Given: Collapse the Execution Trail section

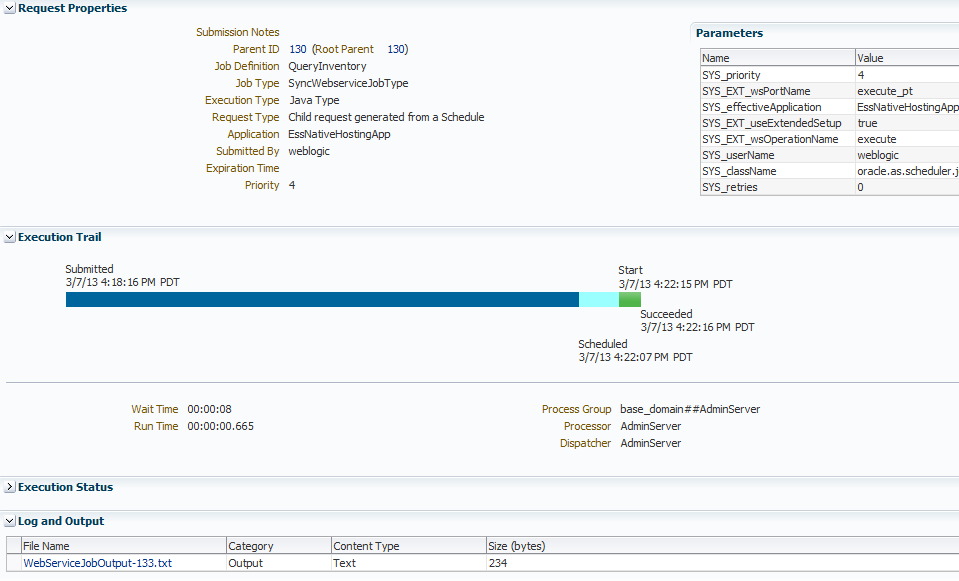Looking at the screenshot, I should (9, 237).
